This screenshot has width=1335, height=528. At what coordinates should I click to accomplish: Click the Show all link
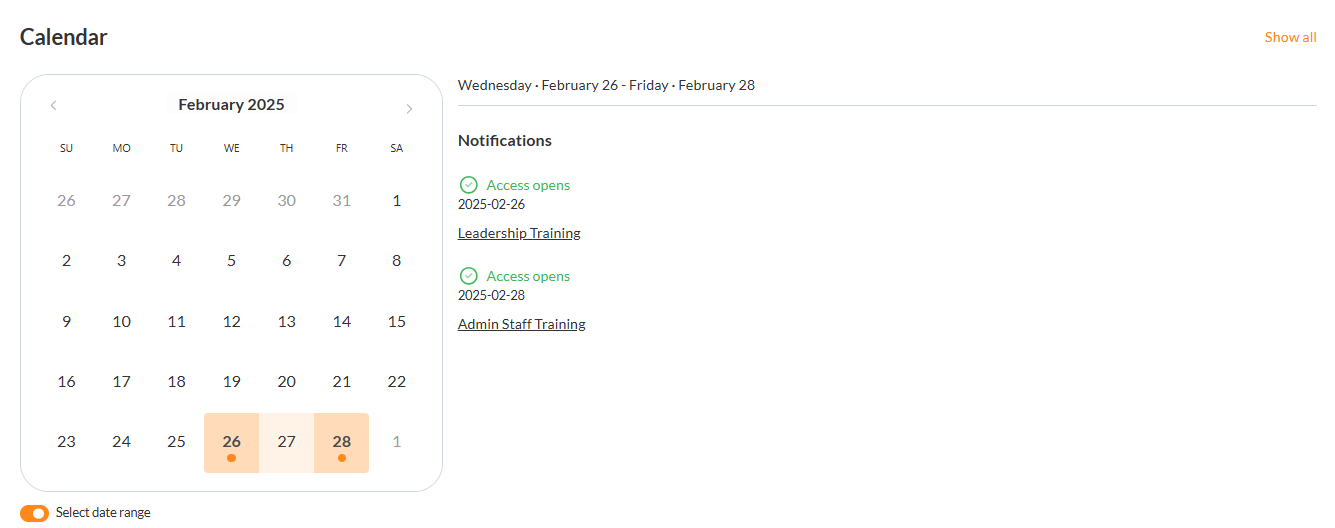click(x=1290, y=37)
